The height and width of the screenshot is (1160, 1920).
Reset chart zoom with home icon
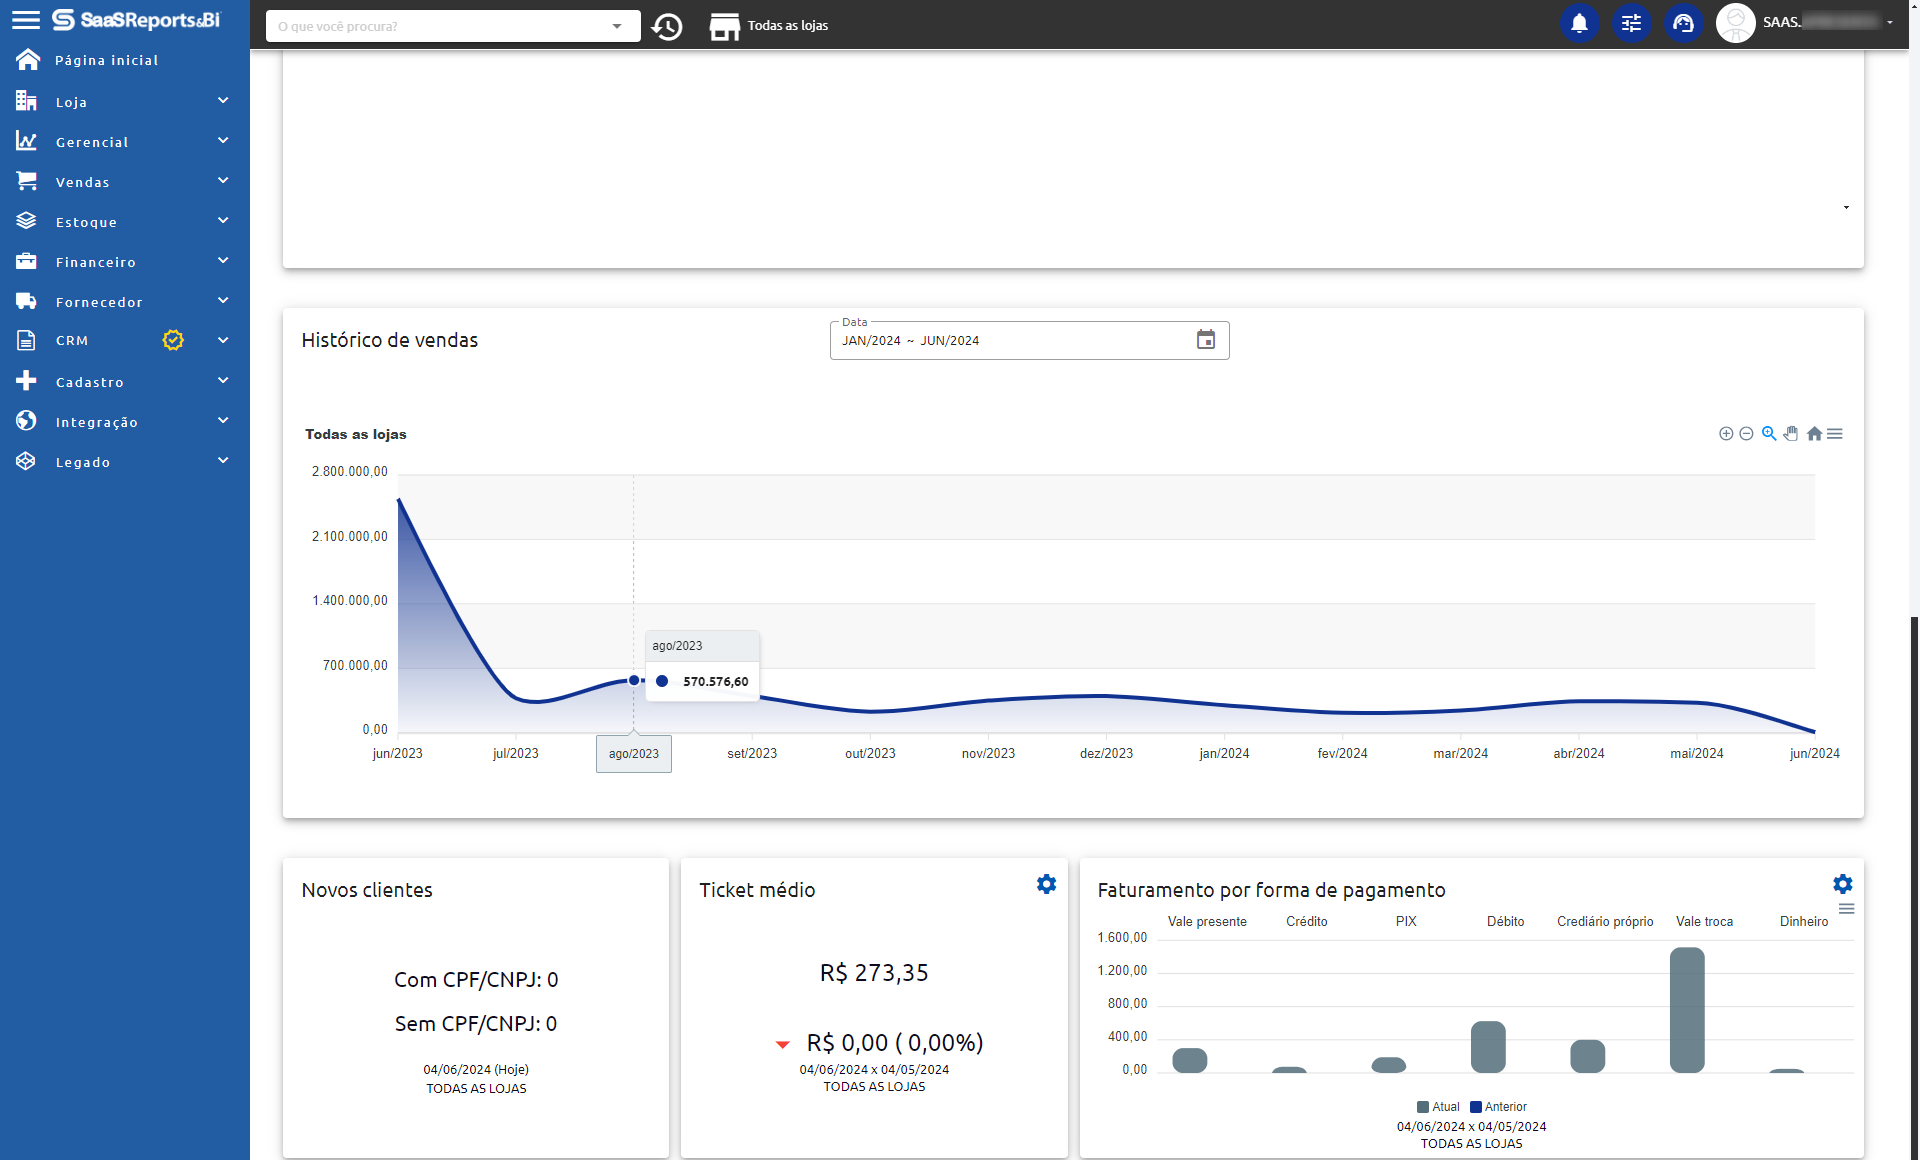click(x=1814, y=434)
